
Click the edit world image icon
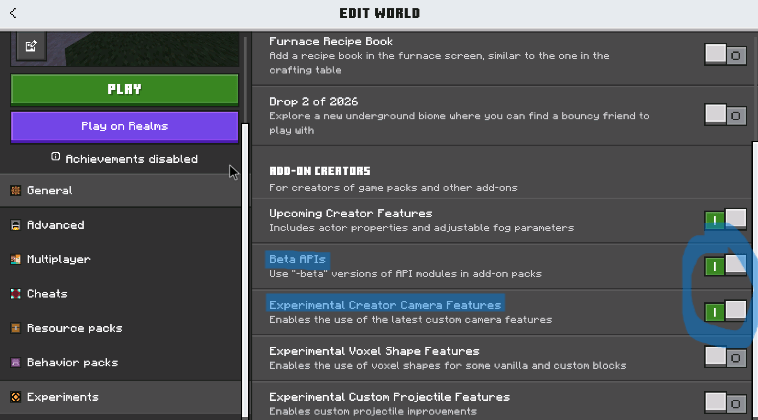pos(31,46)
